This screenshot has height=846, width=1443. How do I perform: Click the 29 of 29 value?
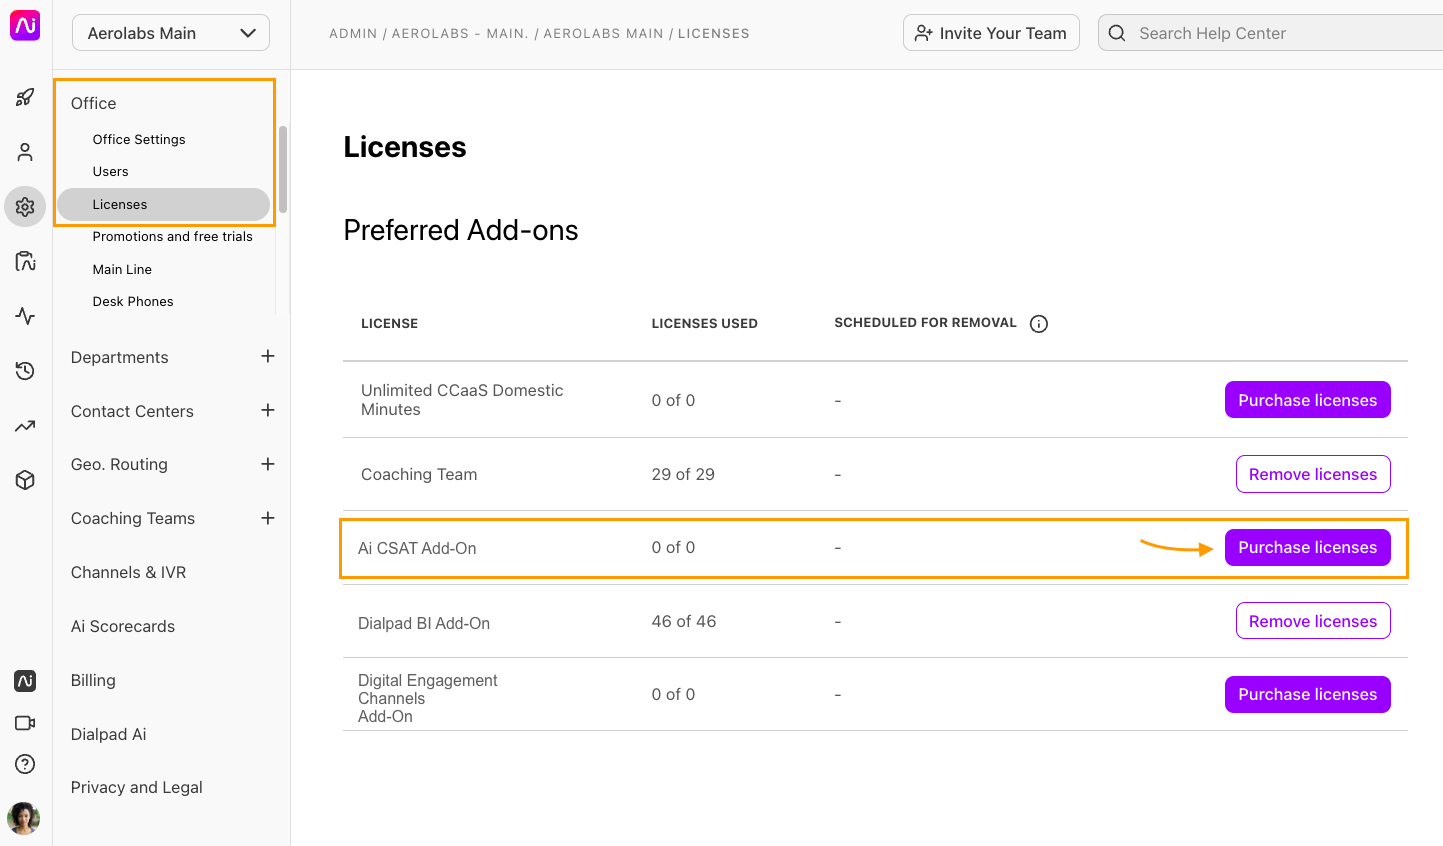683,474
